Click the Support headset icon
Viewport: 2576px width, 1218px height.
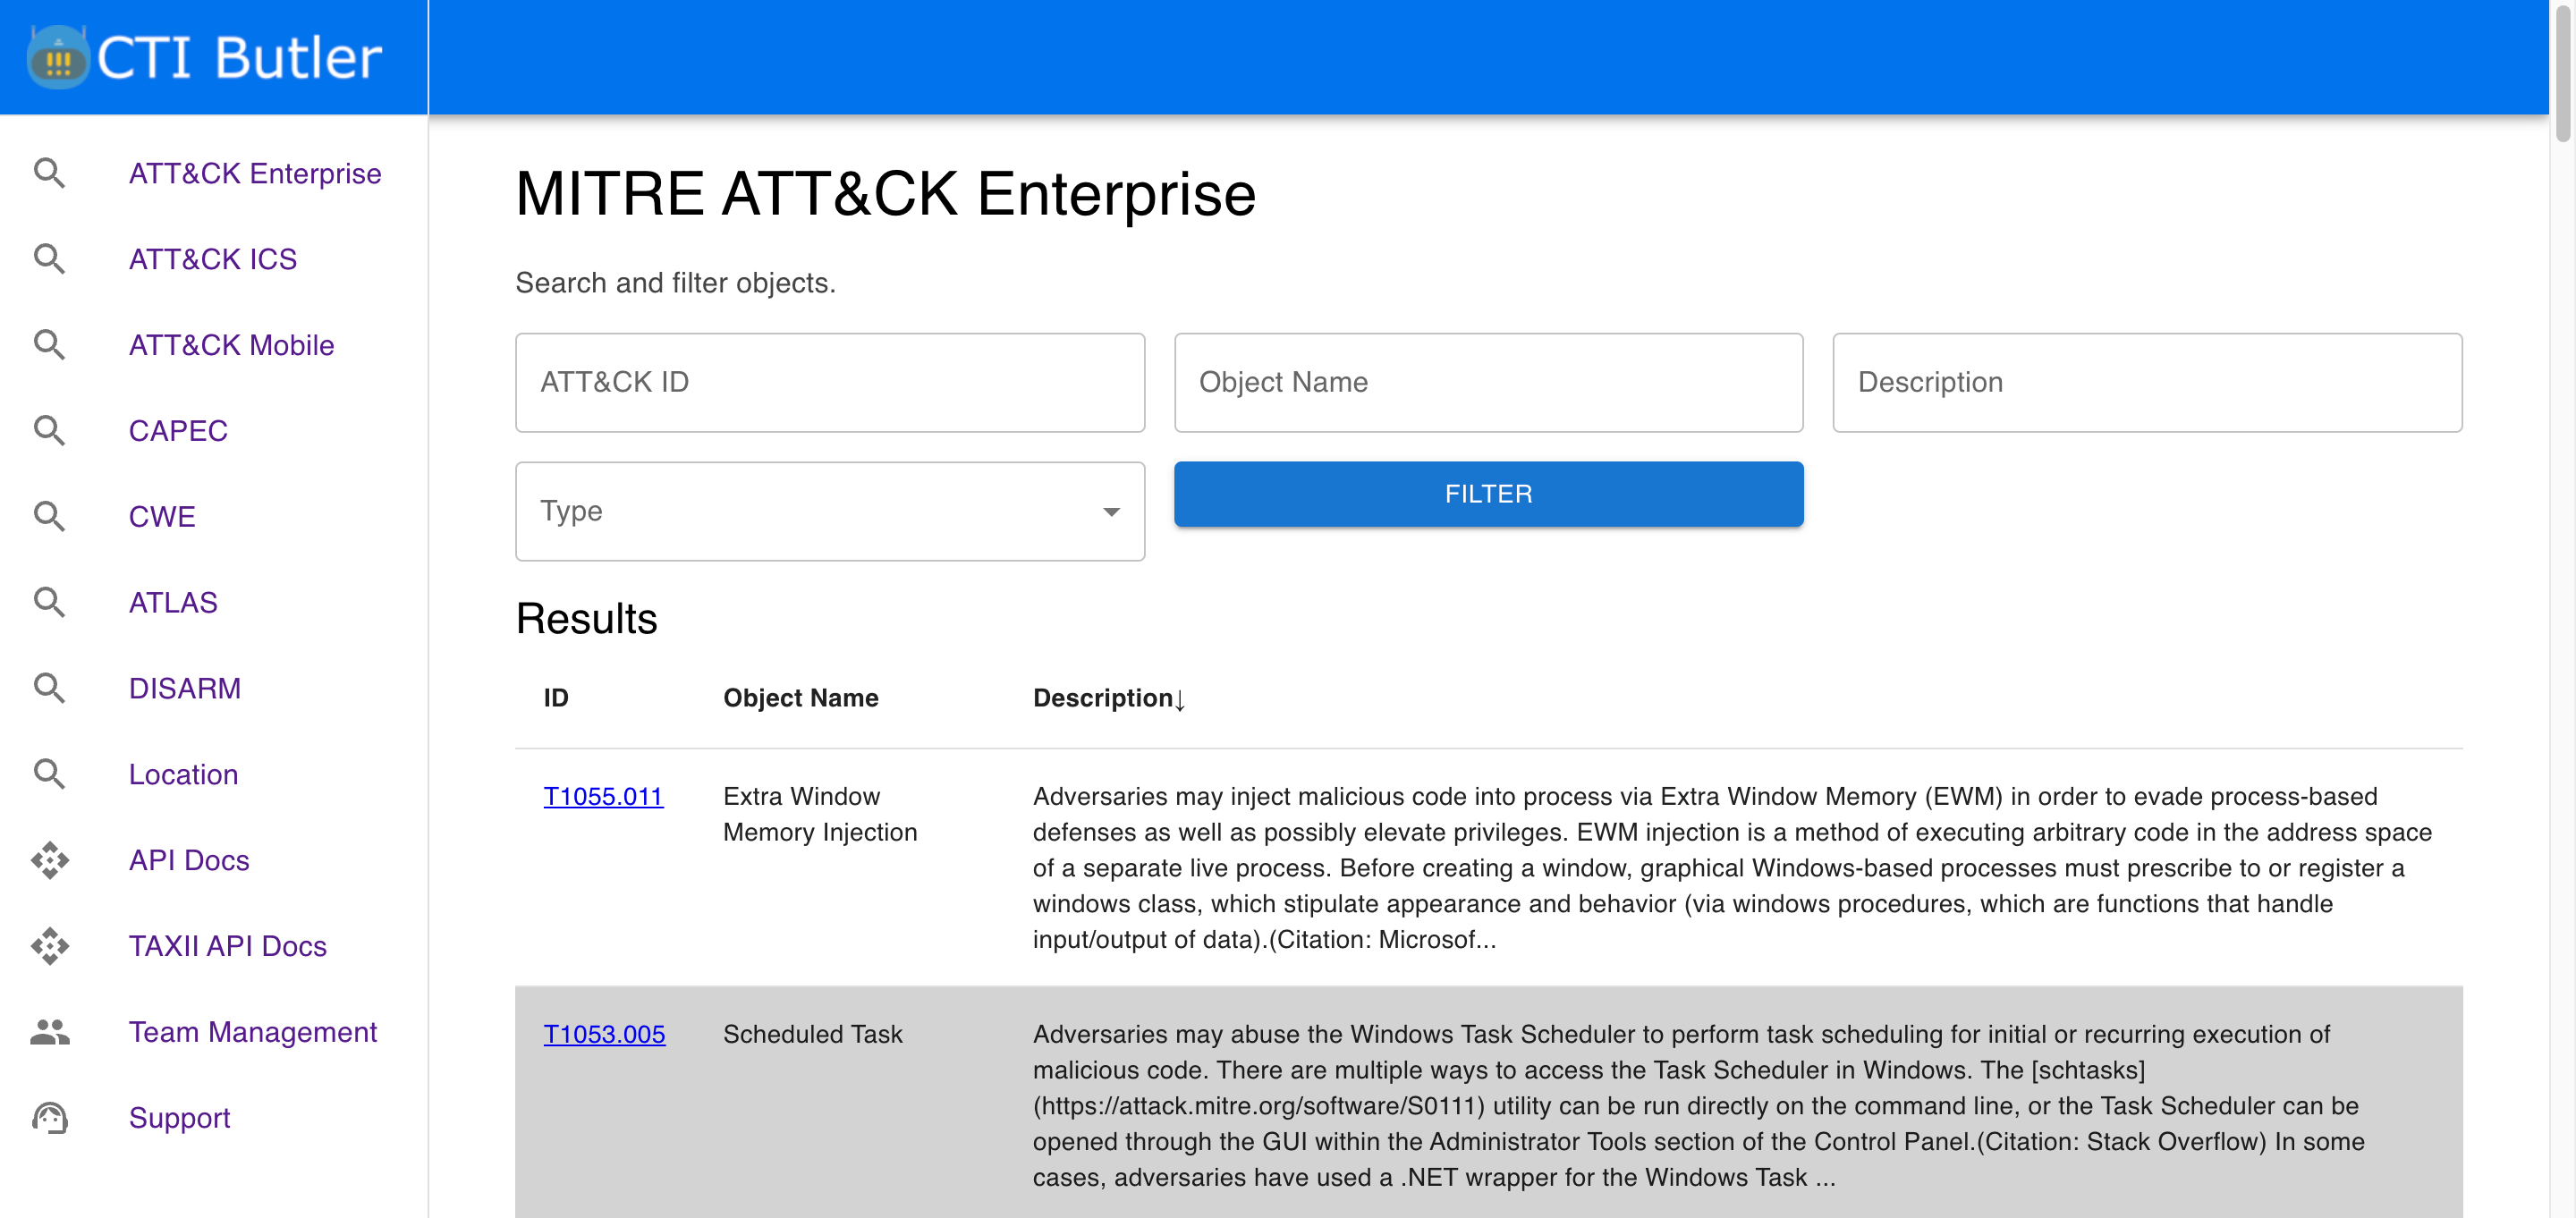[49, 1117]
